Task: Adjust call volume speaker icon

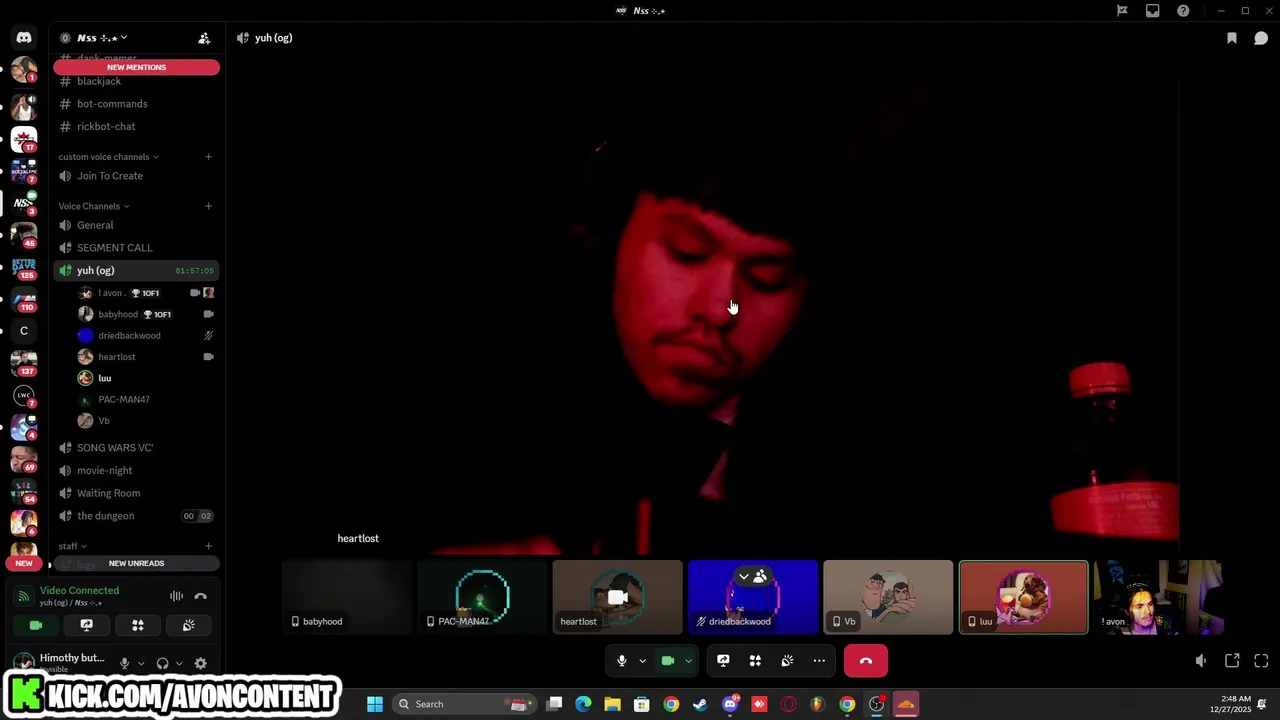Action: pos(1201,661)
